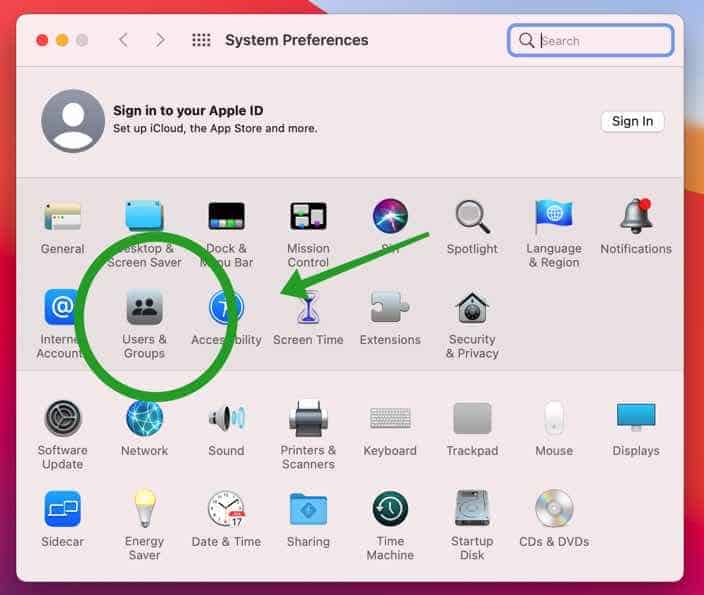Click 'Sign in to your Apple ID' text

pos(188,110)
